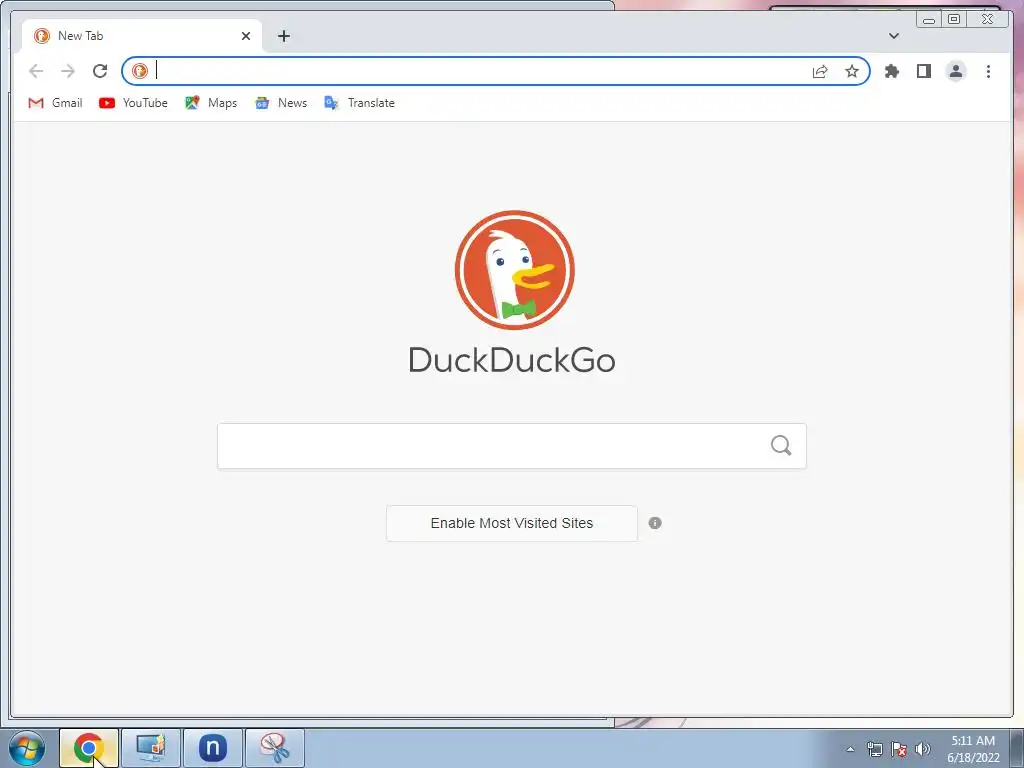
Task: Open the blue 'n' app in the taskbar
Action: click(213, 748)
